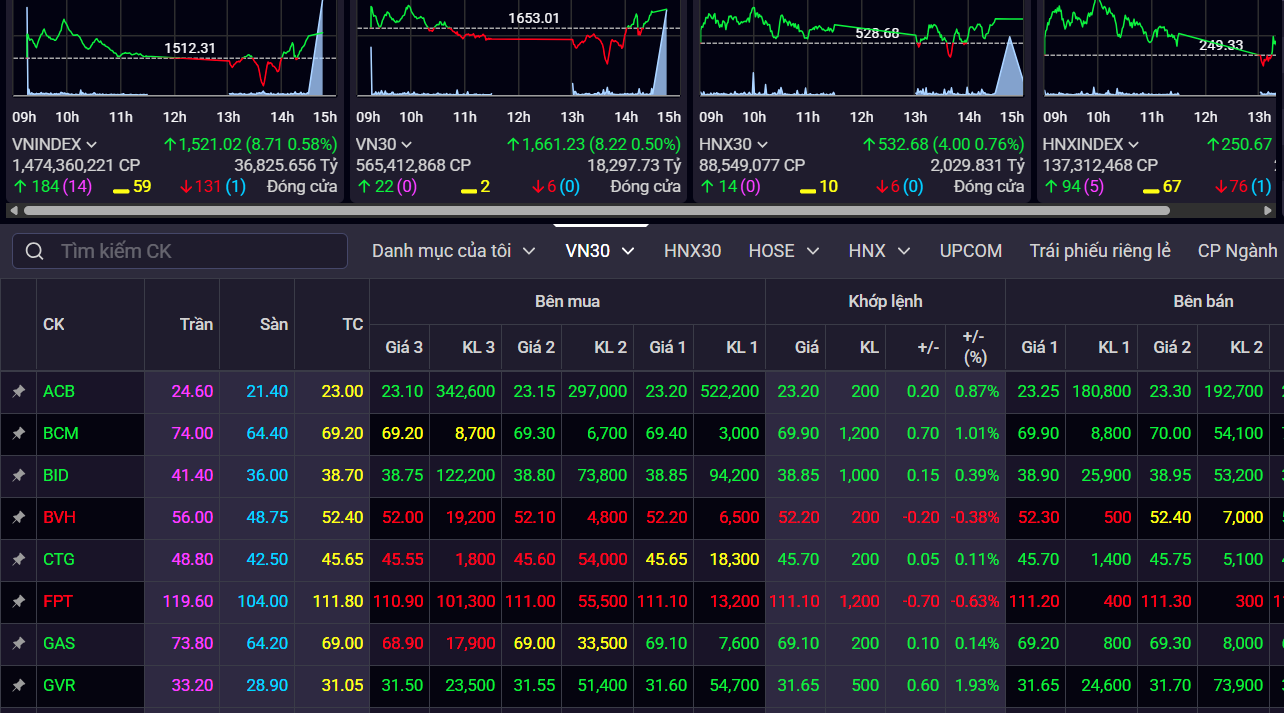
Task: Open the Trái phiếu riêng lẻ tab
Action: (1100, 251)
